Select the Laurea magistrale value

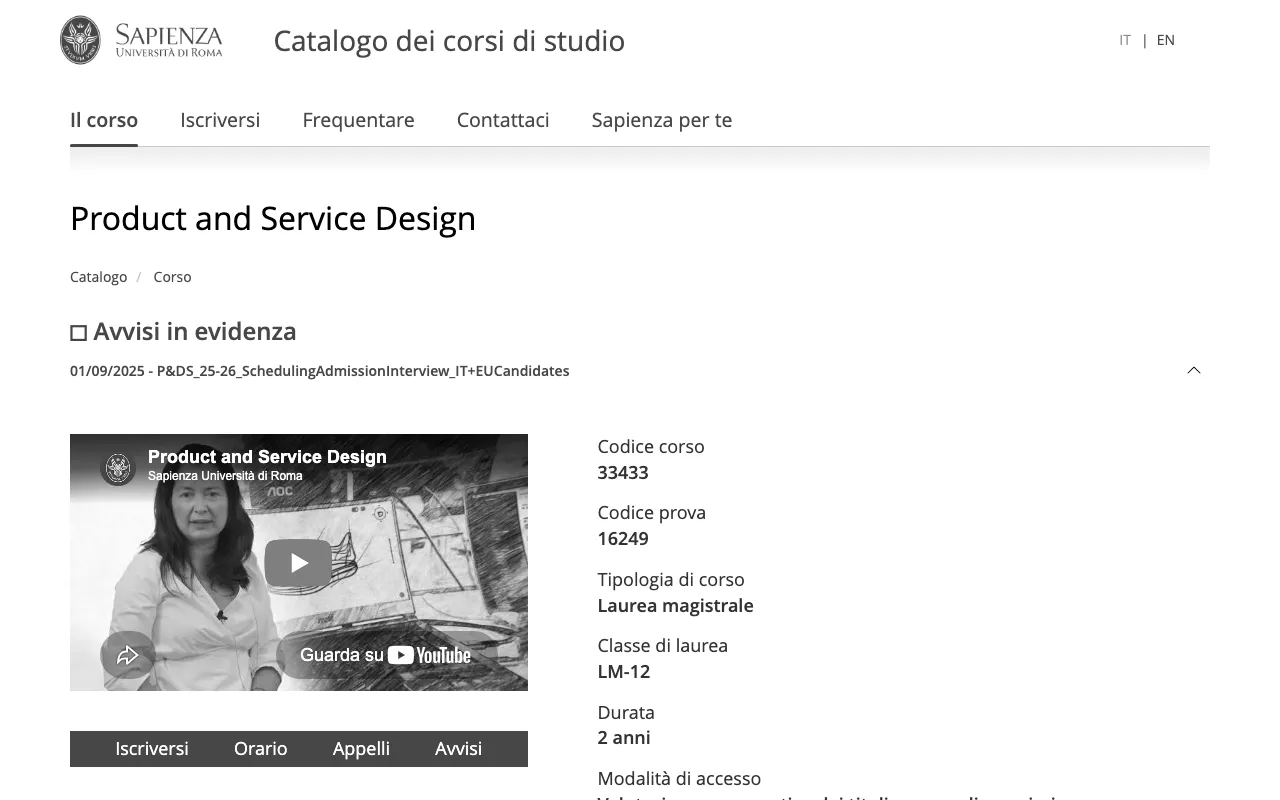[x=675, y=606]
